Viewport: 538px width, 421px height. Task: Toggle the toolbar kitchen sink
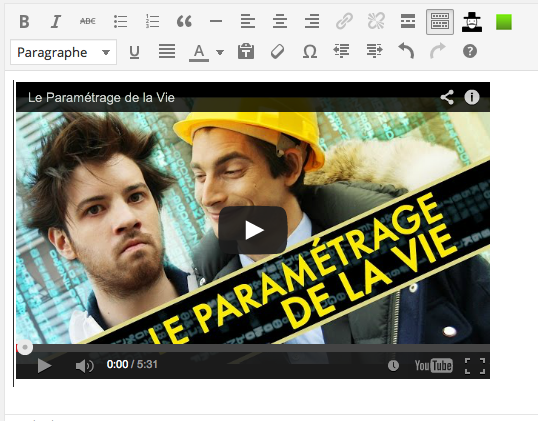(440, 22)
